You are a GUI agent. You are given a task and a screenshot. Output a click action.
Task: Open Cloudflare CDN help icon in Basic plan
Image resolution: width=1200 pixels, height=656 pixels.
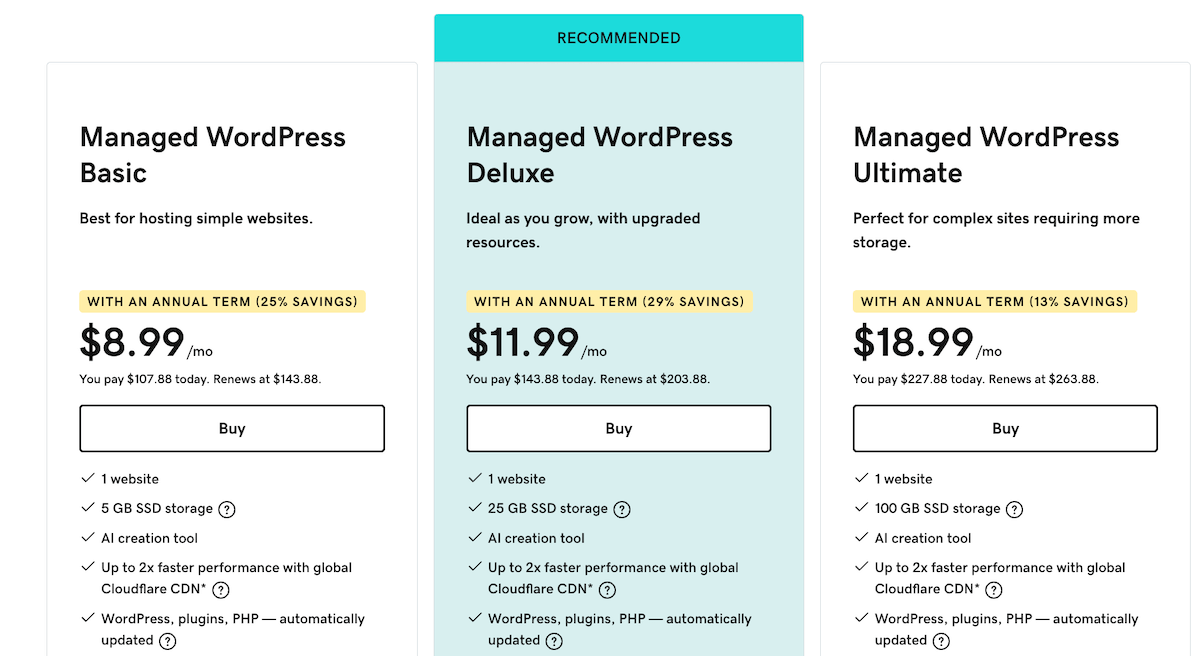[x=221, y=590]
